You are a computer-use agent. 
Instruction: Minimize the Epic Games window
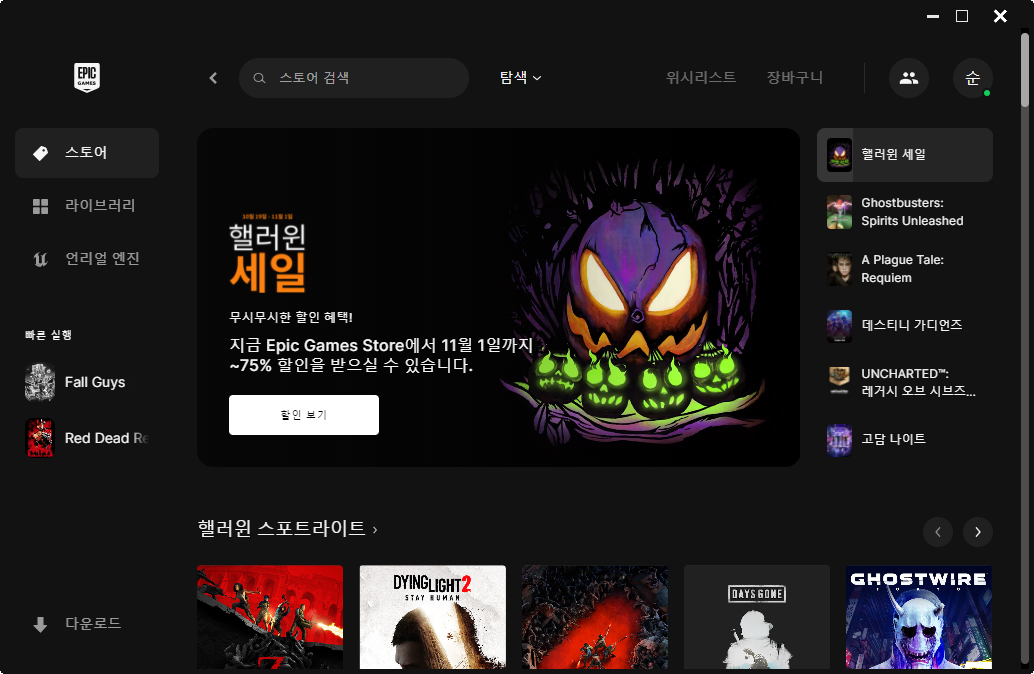click(x=932, y=16)
